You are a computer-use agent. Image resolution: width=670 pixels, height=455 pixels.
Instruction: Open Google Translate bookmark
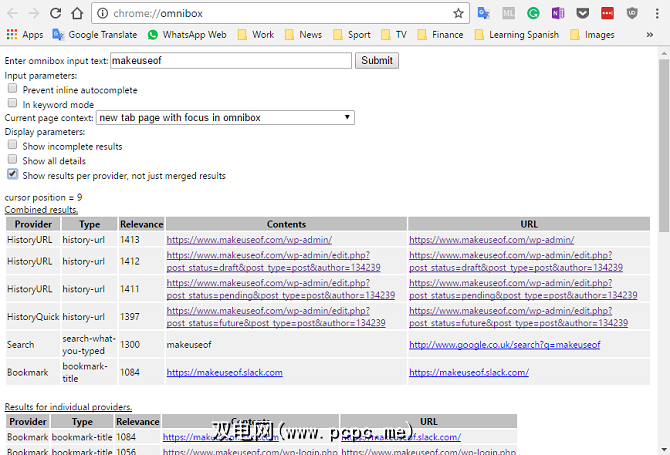(95, 35)
